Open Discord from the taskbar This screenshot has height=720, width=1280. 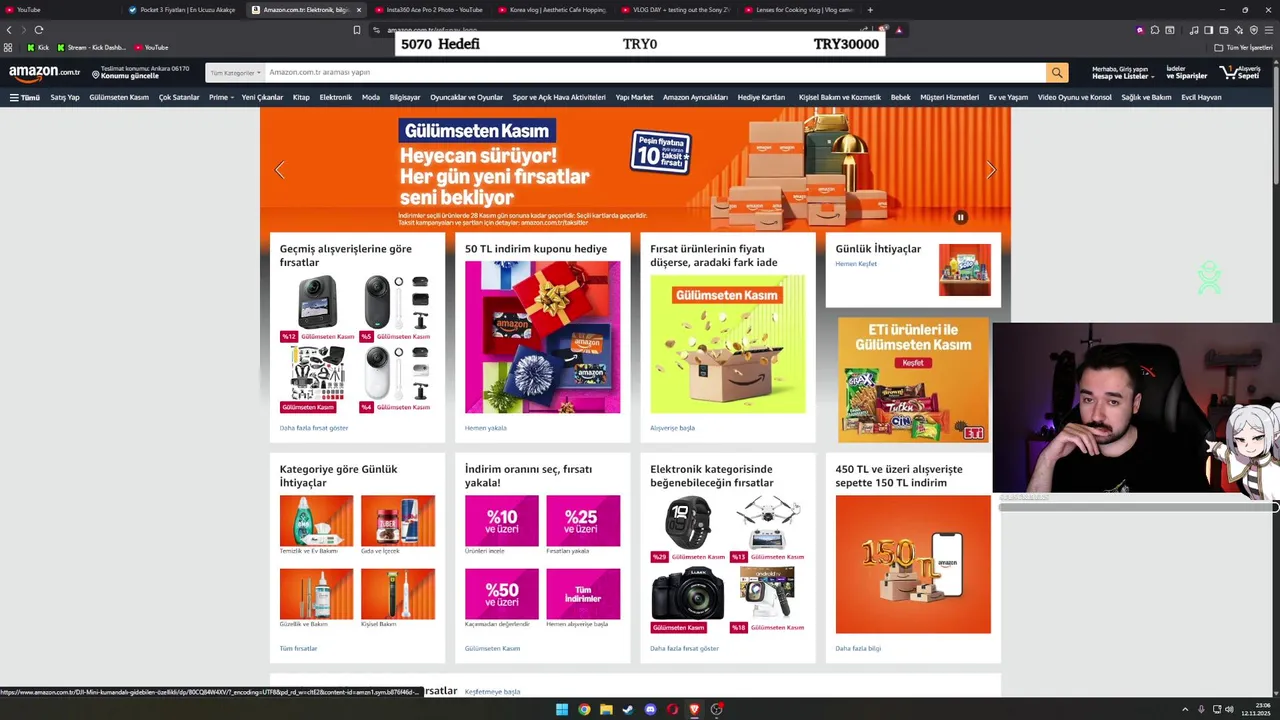(x=651, y=710)
